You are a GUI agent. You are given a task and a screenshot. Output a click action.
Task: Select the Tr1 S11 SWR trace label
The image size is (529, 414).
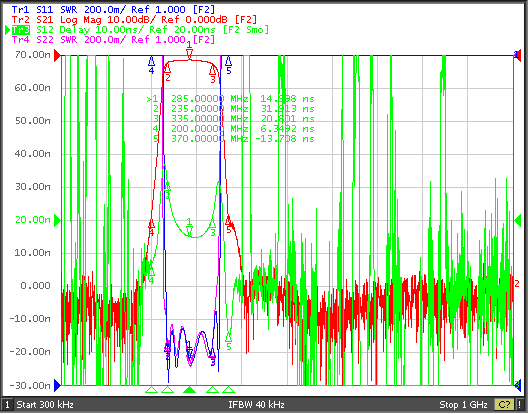(x=113, y=9)
